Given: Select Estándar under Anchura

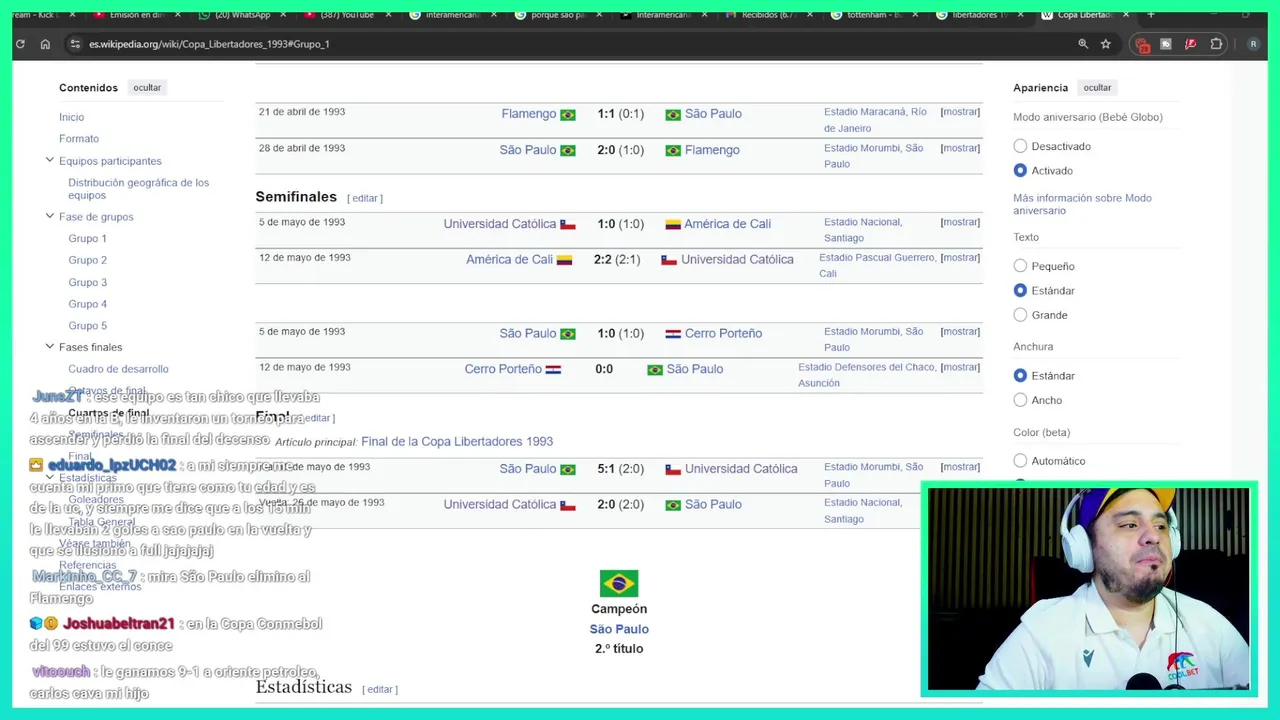Looking at the screenshot, I should coord(1020,376).
